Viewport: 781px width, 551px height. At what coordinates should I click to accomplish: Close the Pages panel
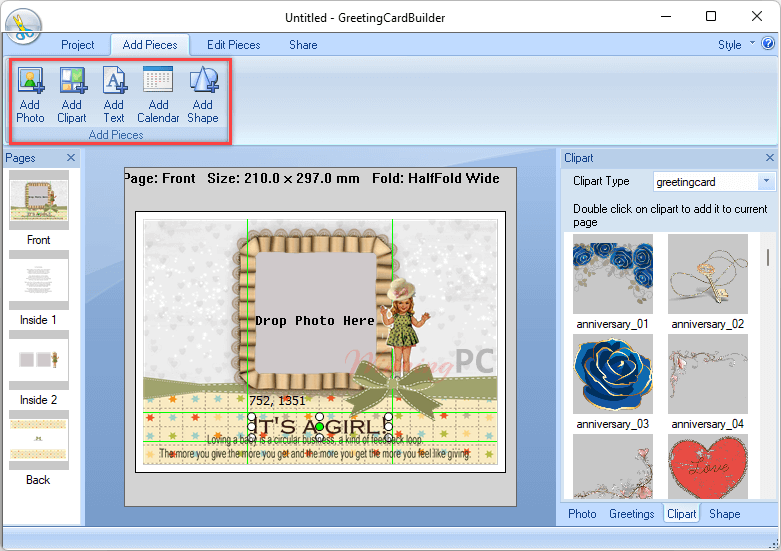71,157
